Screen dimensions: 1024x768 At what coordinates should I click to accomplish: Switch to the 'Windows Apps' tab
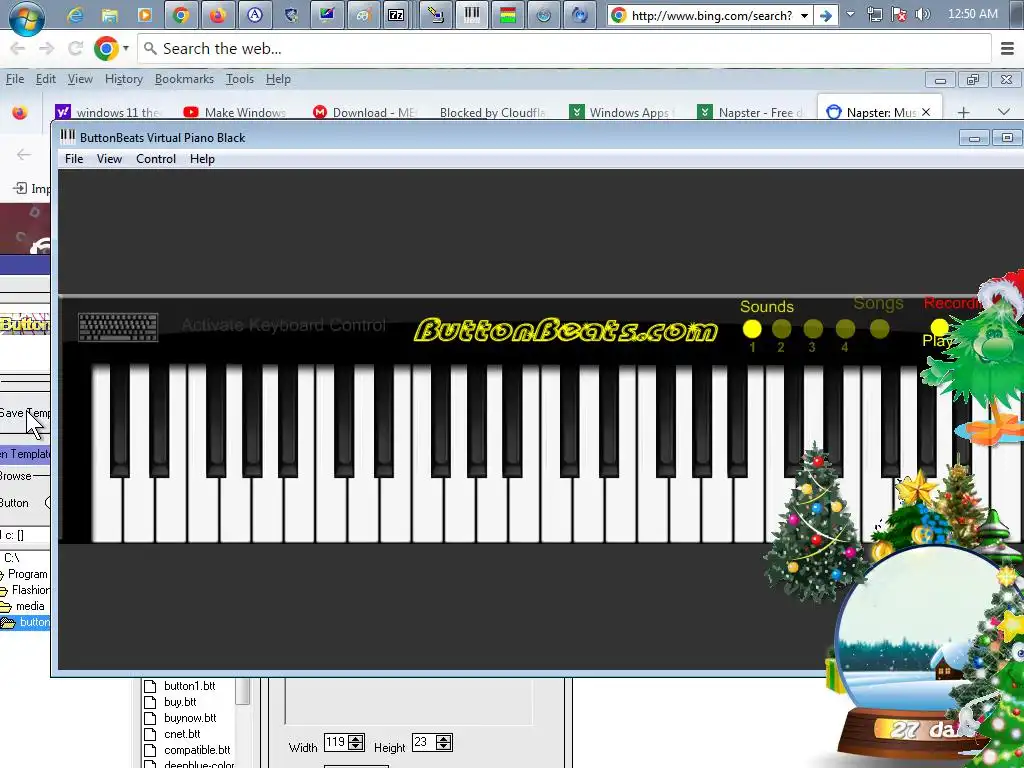[622, 112]
